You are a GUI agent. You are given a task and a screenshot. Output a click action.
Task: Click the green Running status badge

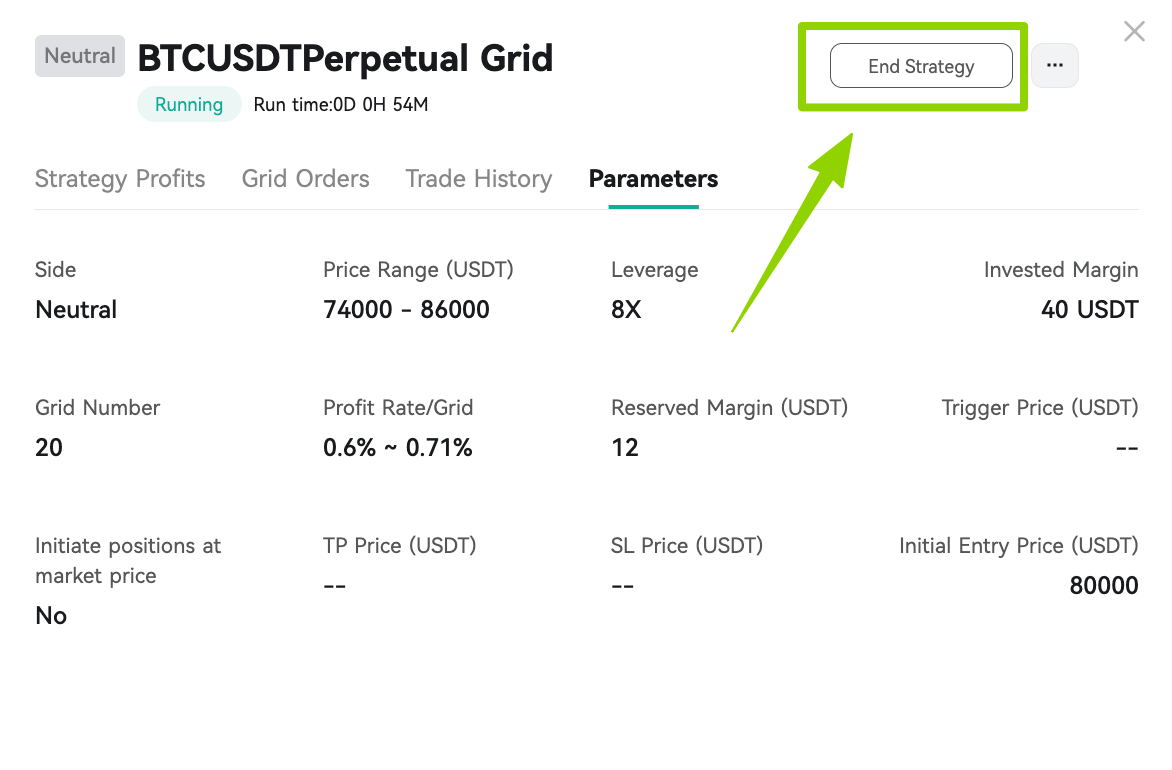[189, 105]
